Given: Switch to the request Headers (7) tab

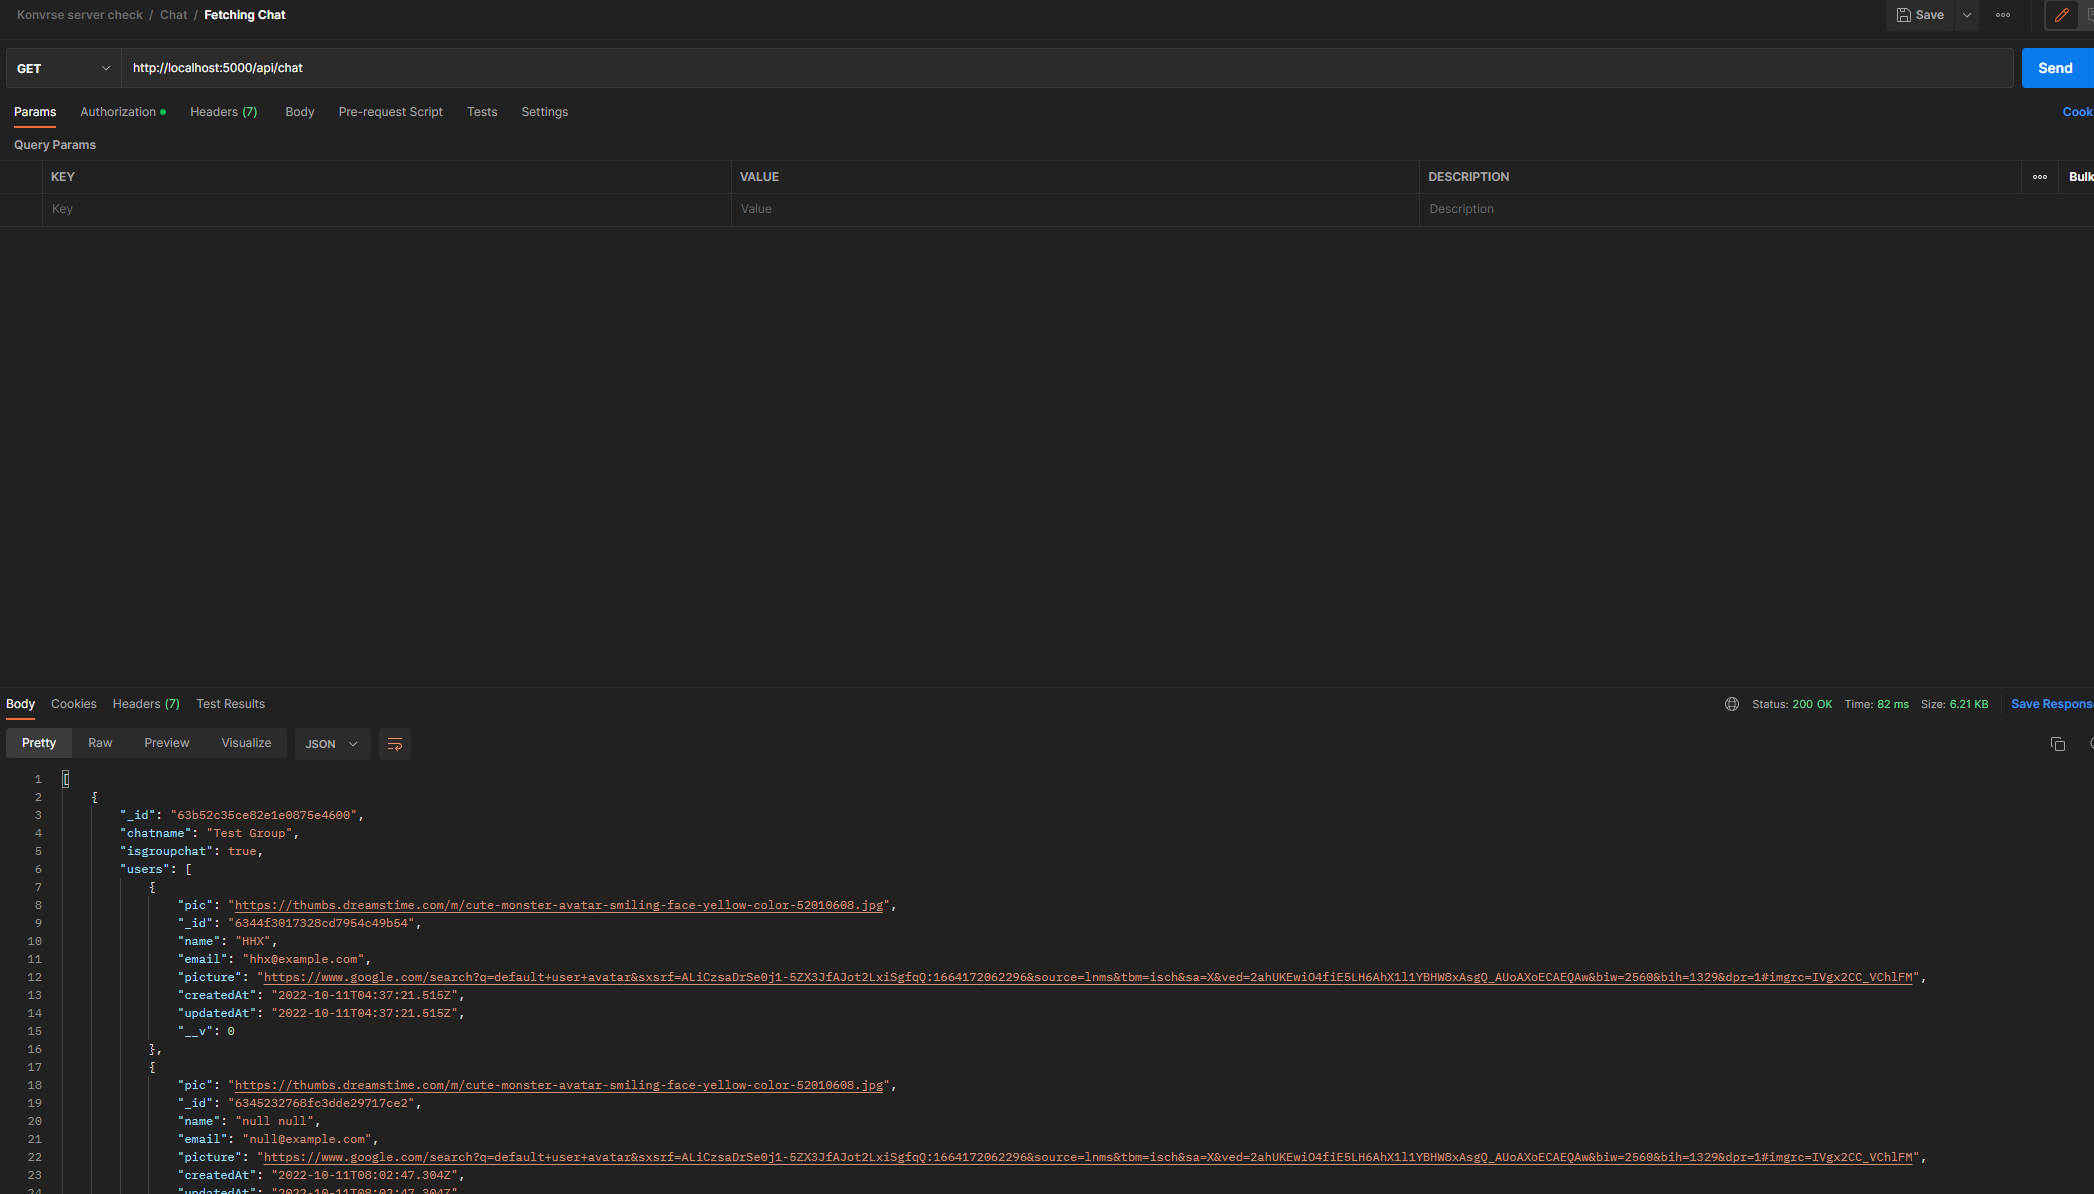Looking at the screenshot, I should tap(223, 111).
